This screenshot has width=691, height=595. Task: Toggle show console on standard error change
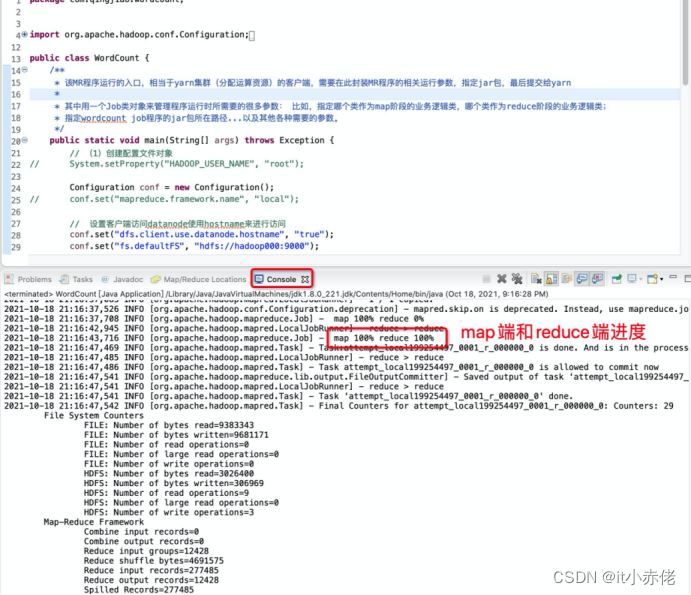598,279
